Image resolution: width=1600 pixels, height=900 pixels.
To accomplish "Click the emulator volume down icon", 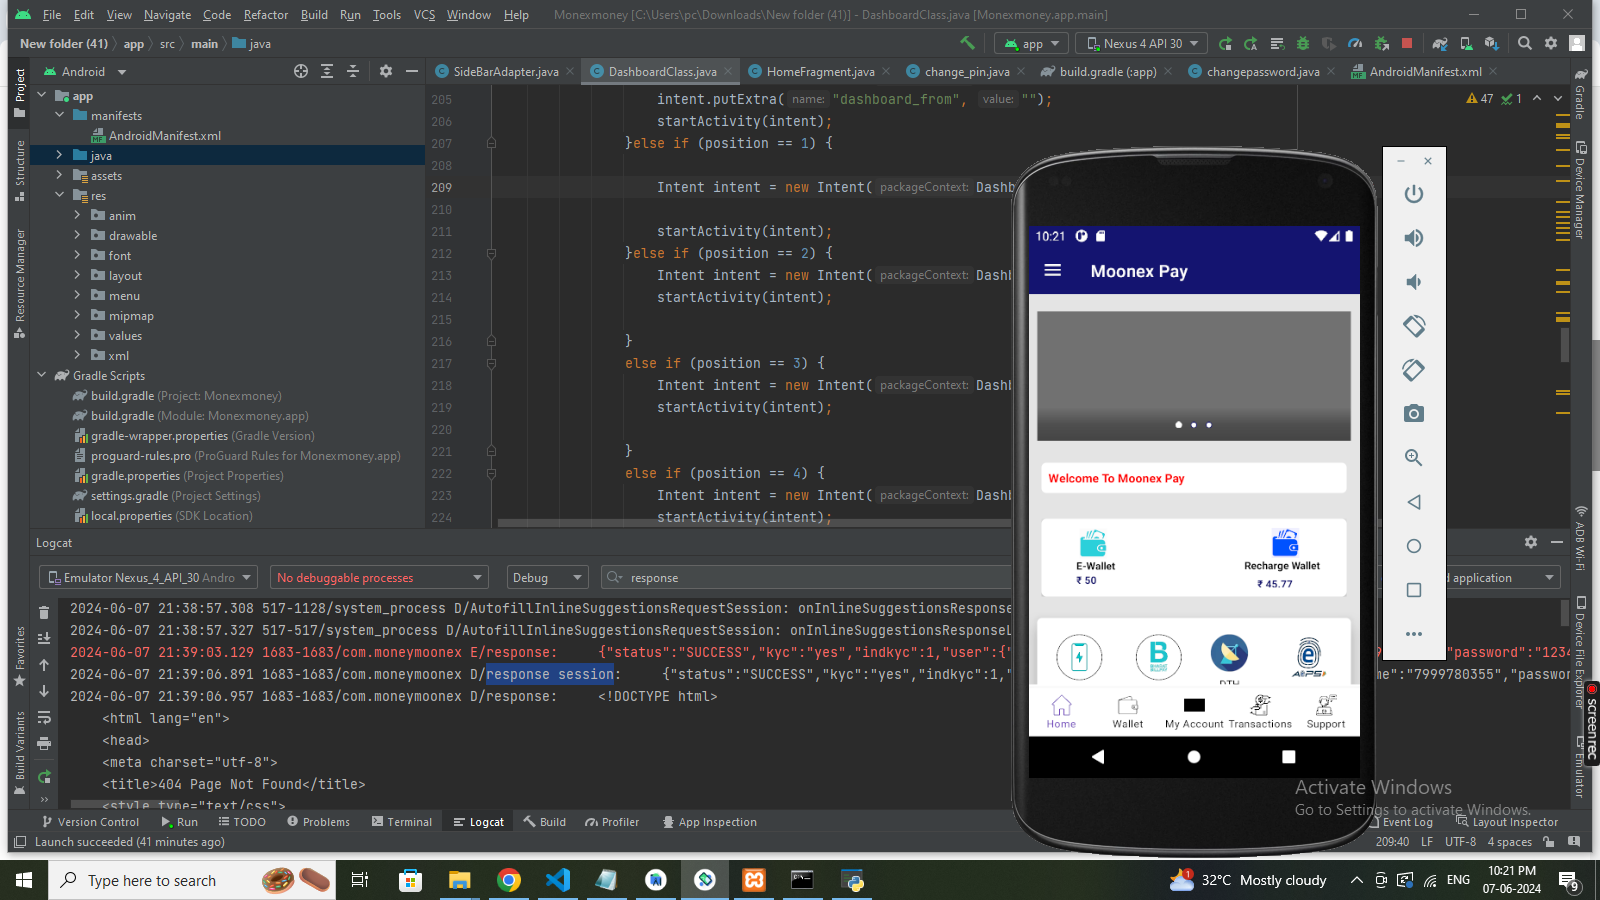I will tap(1413, 282).
